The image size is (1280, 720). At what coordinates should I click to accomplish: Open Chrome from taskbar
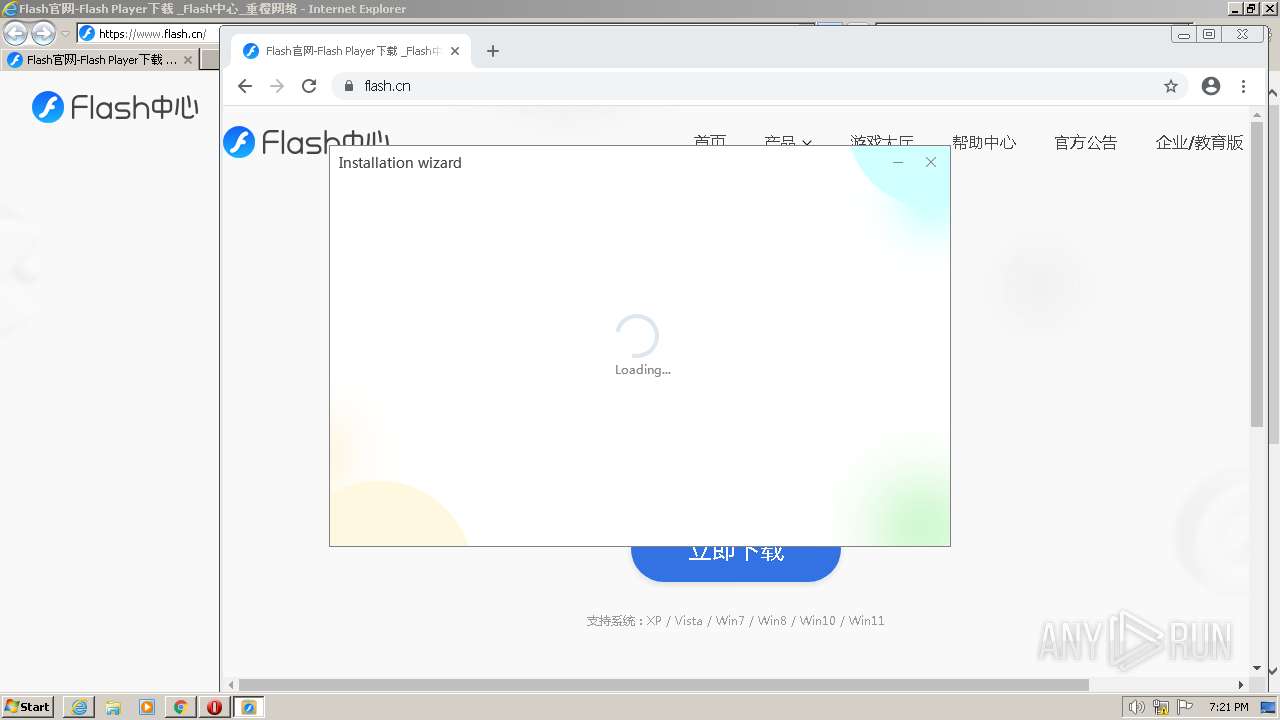(180, 707)
